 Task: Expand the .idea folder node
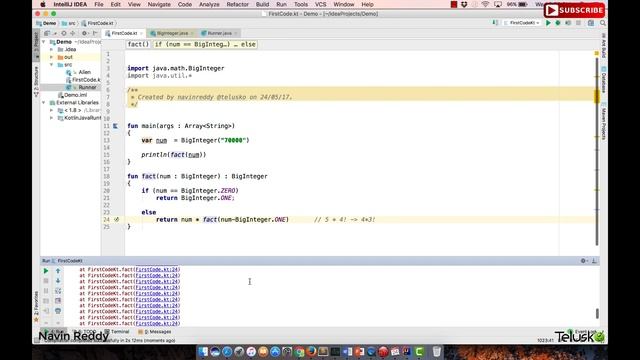click(x=52, y=49)
